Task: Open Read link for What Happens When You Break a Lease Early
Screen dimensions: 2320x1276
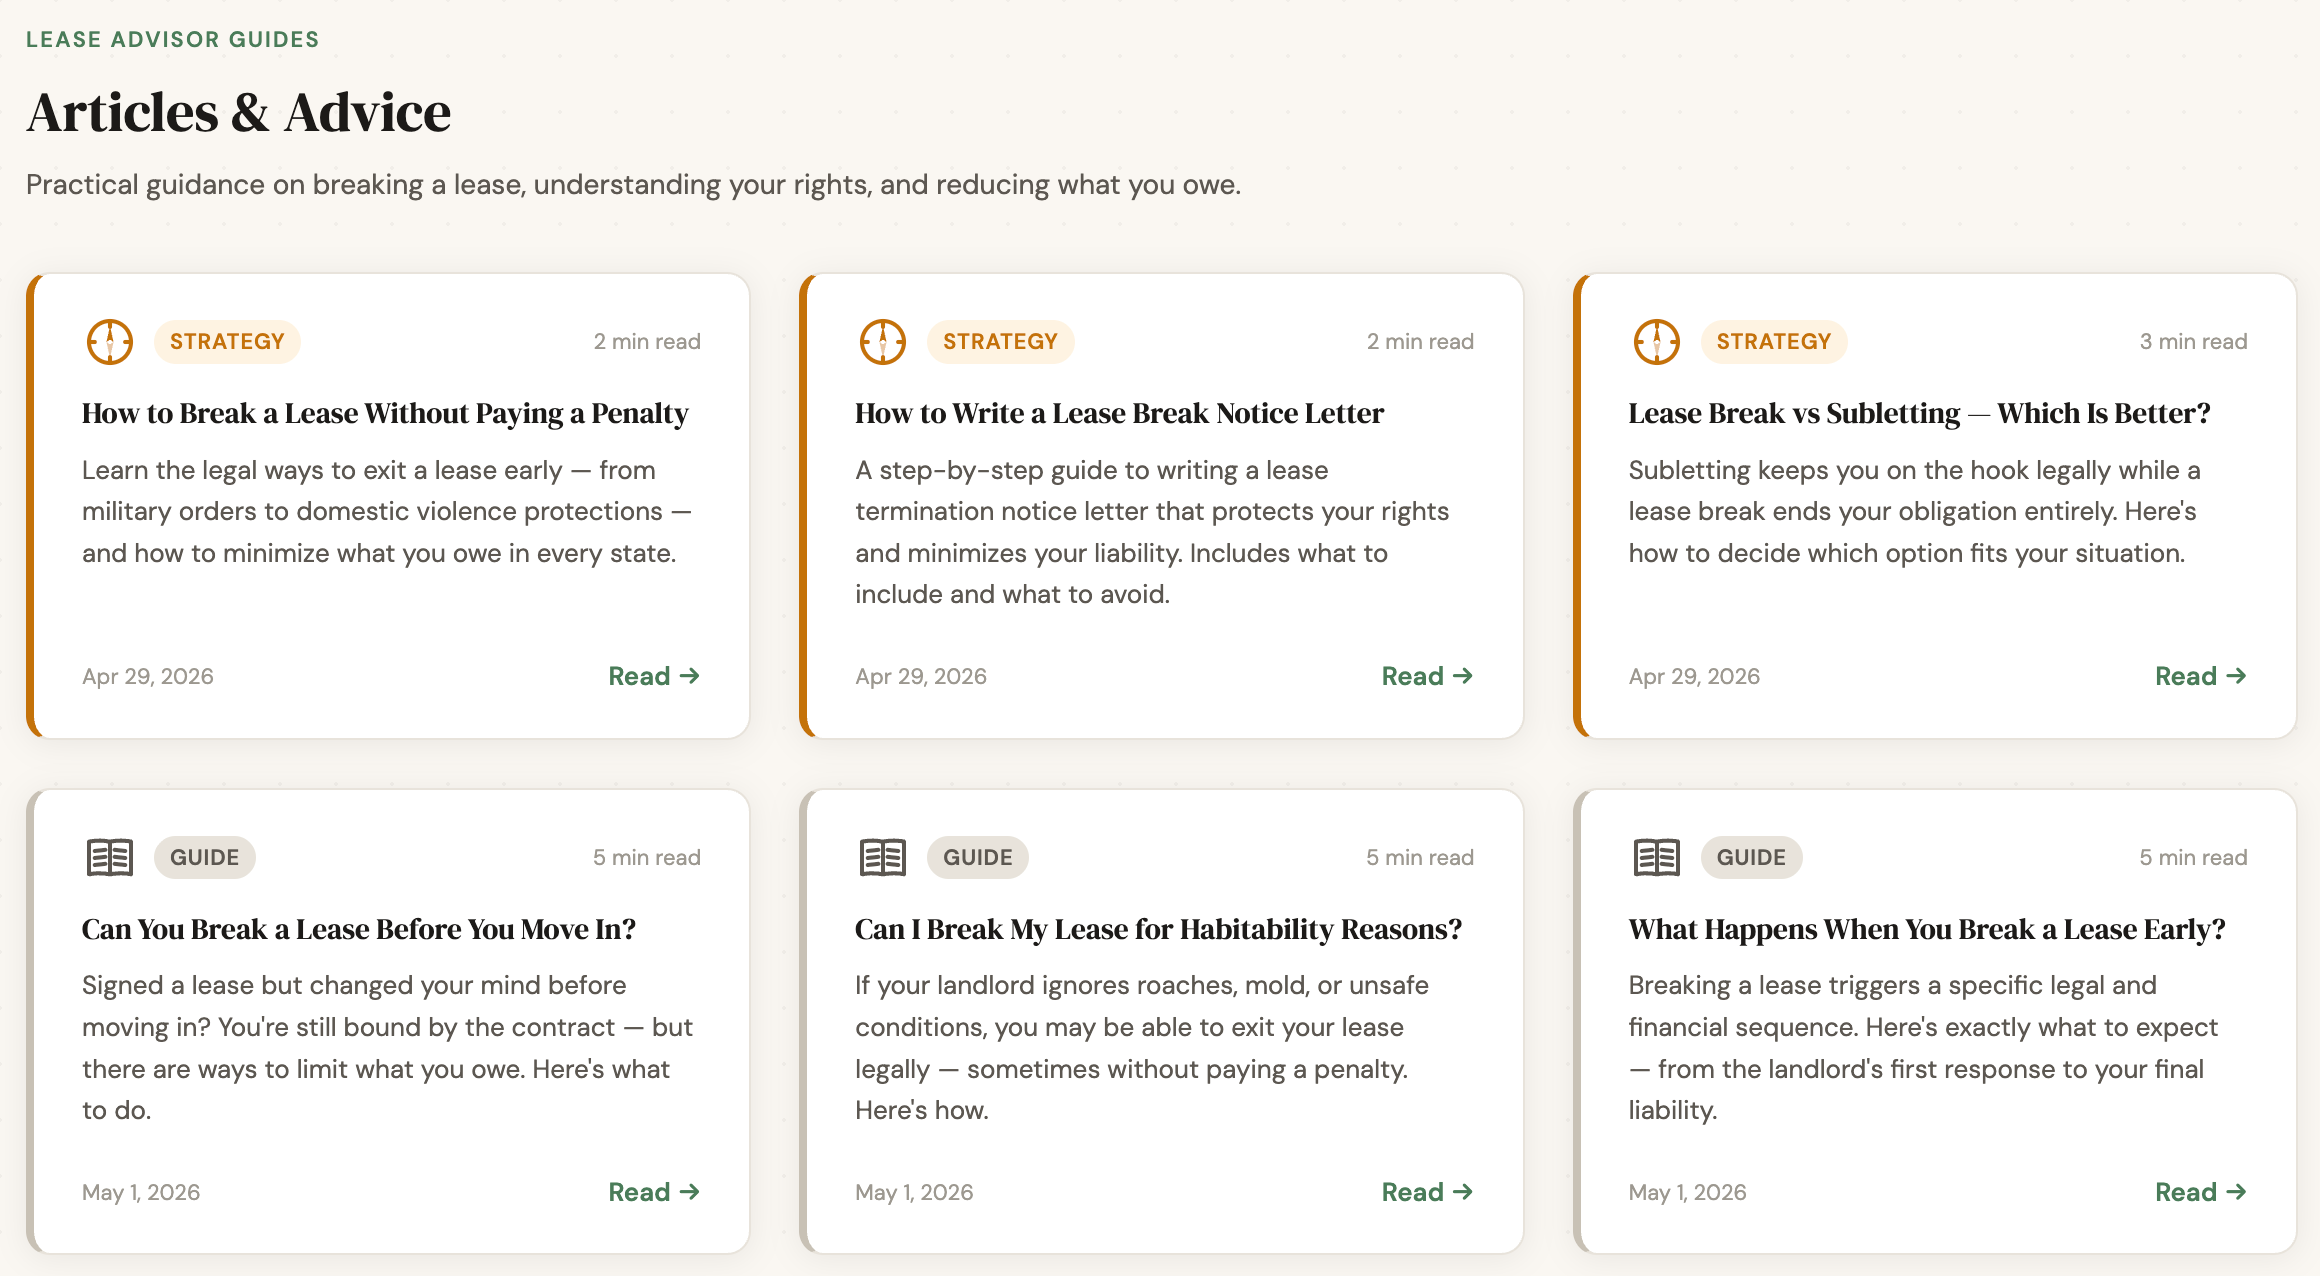Action: (x=2201, y=1192)
